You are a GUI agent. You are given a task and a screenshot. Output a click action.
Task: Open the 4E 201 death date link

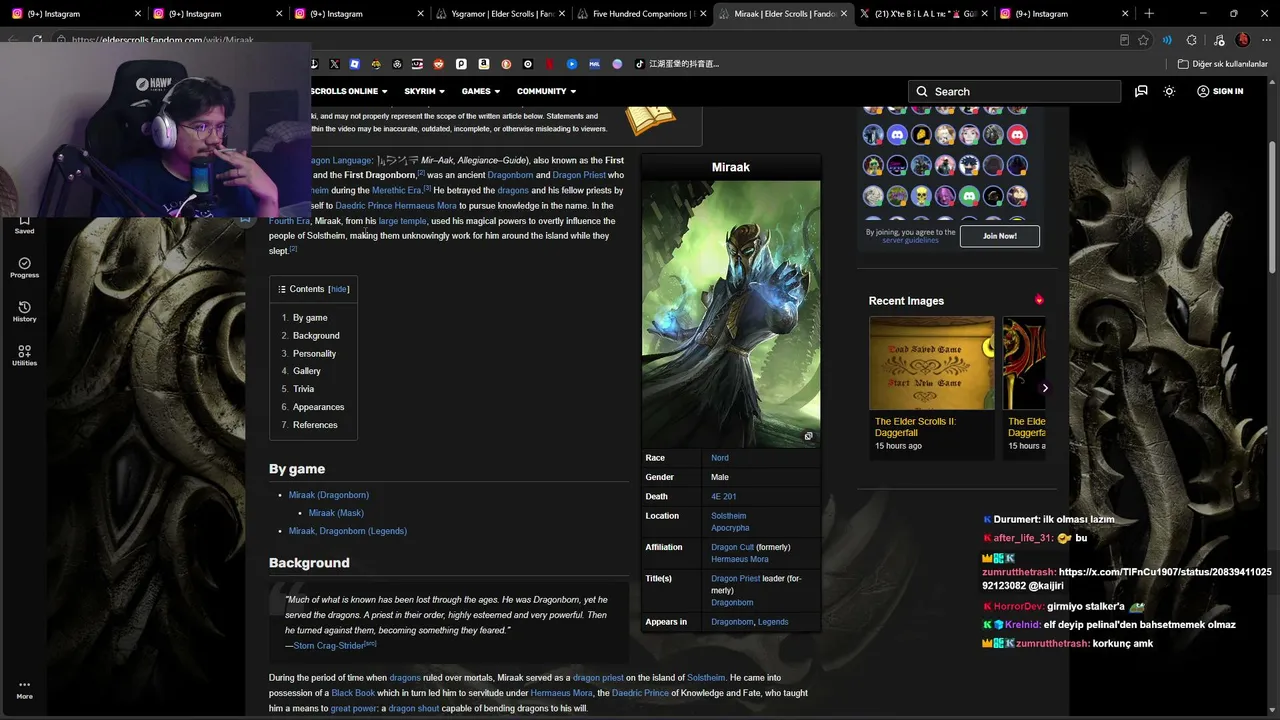click(x=724, y=497)
